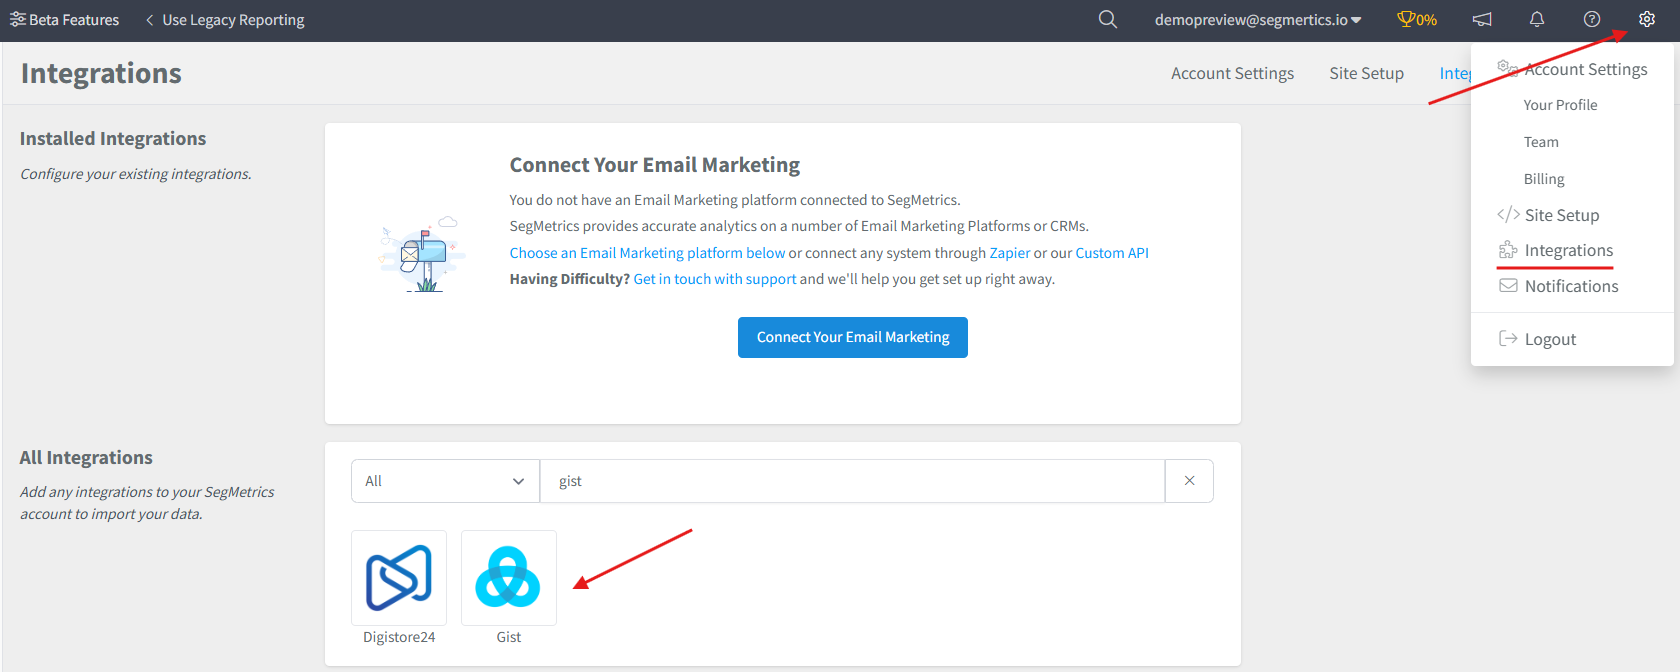Select Site Setup in gear menu
This screenshot has width=1680, height=672.
1548,215
